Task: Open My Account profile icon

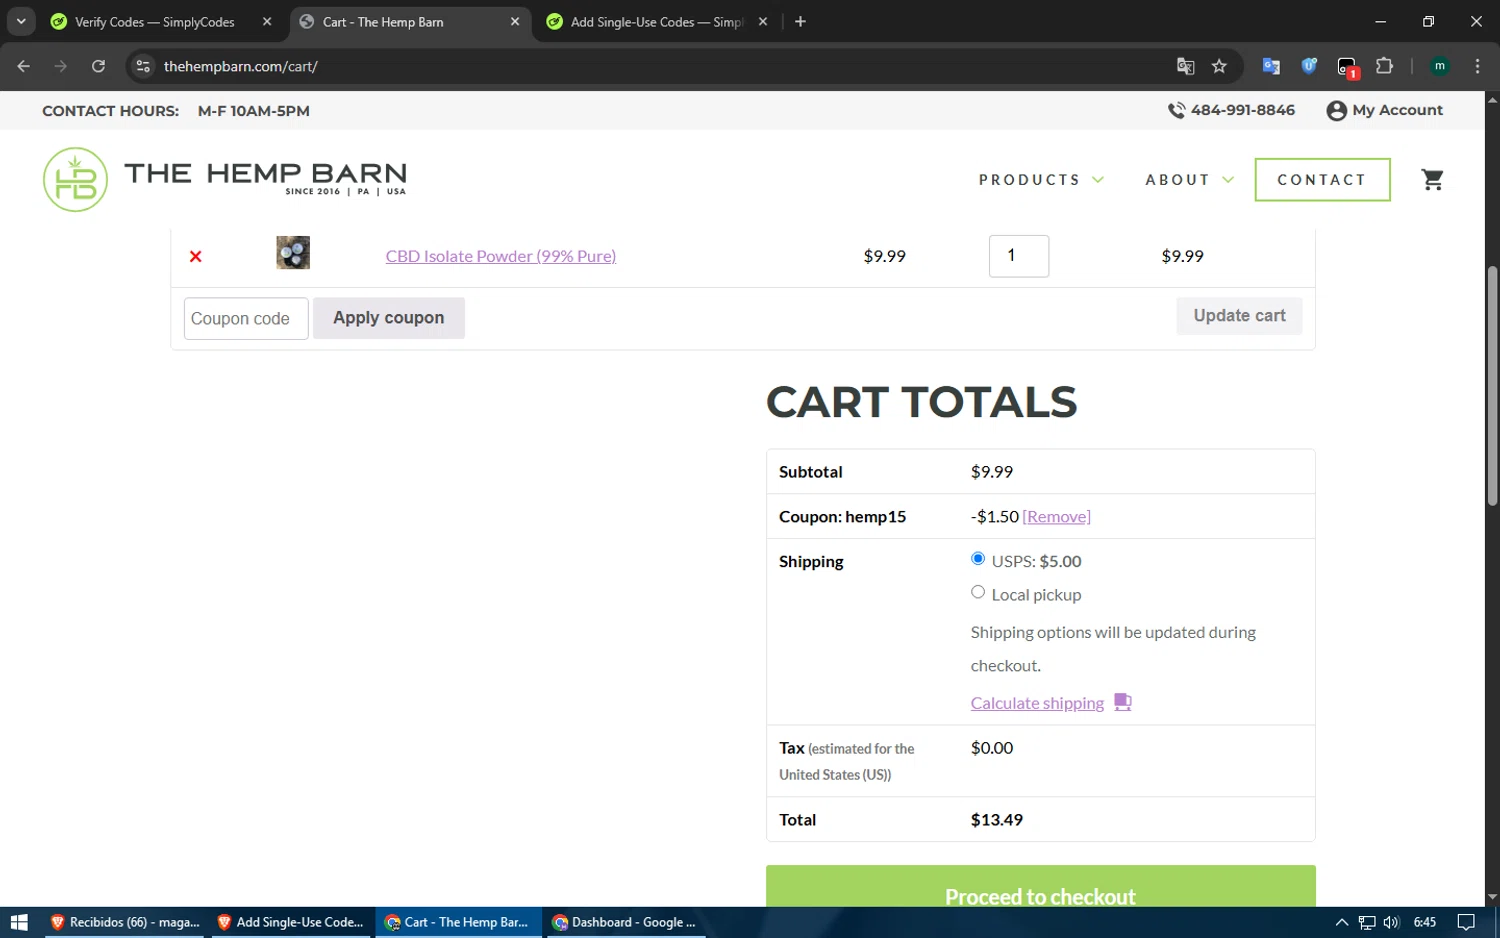Action: [1336, 111]
